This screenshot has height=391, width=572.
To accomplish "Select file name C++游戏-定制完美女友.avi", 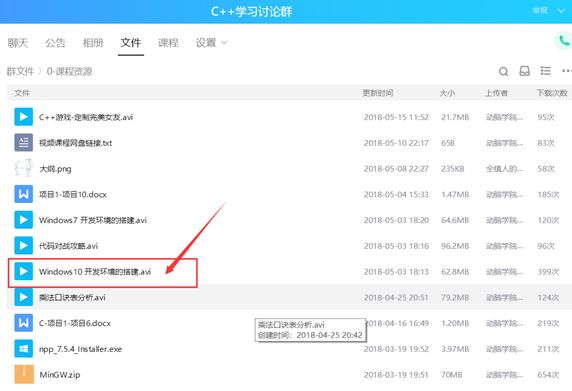I will tap(86, 117).
